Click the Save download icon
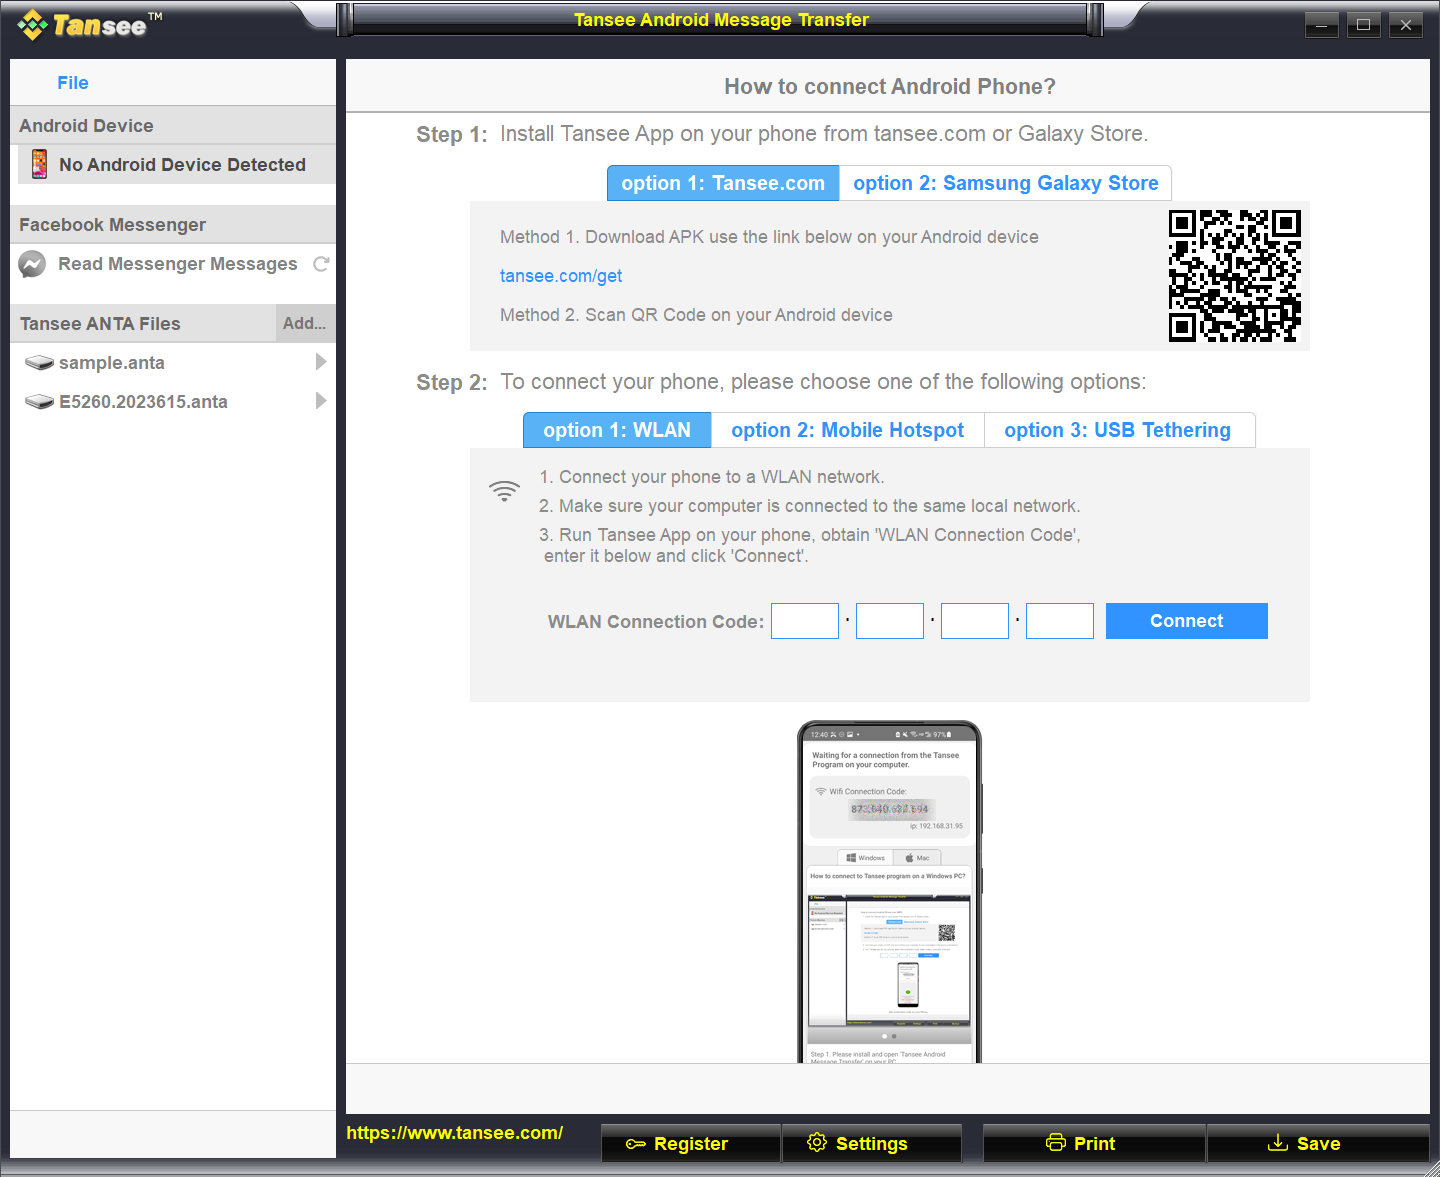The height and width of the screenshot is (1177, 1440). click(1279, 1143)
